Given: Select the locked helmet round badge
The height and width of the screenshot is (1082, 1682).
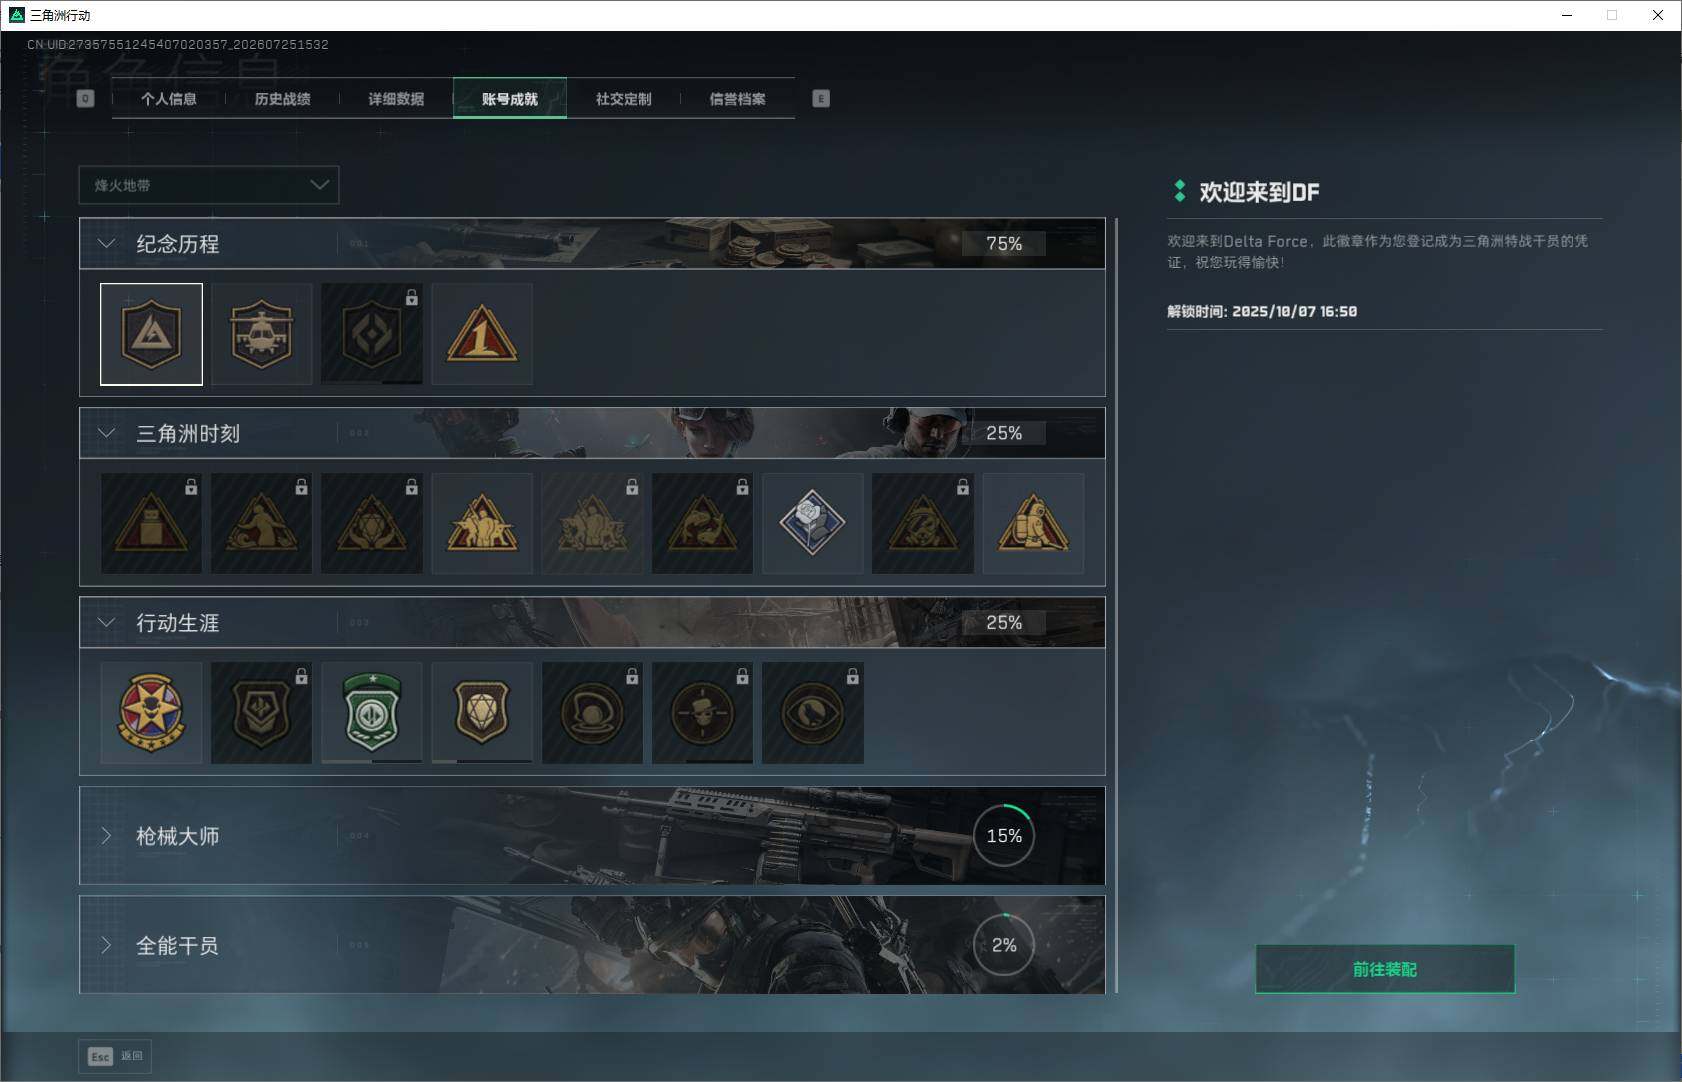Looking at the screenshot, I should 592,713.
